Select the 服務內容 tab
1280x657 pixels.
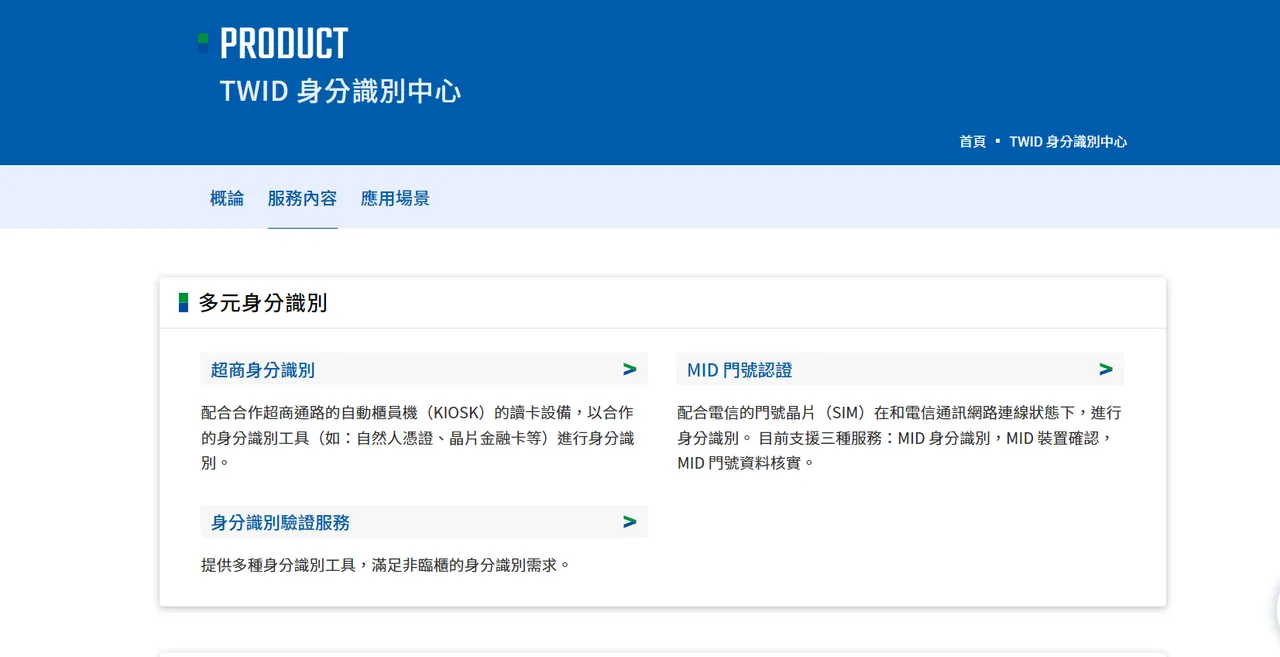pyautogui.click(x=302, y=198)
